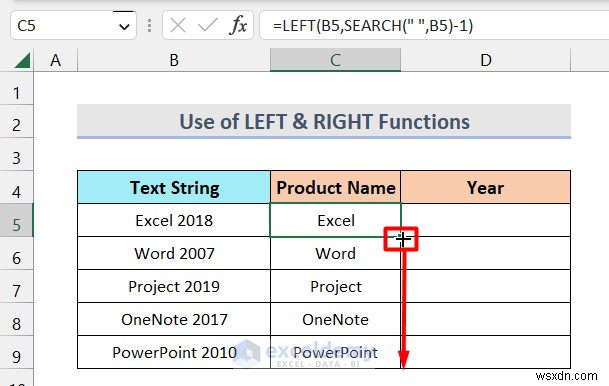Select cell 'Project 2019'
The image size is (609, 386).
tap(174, 286)
